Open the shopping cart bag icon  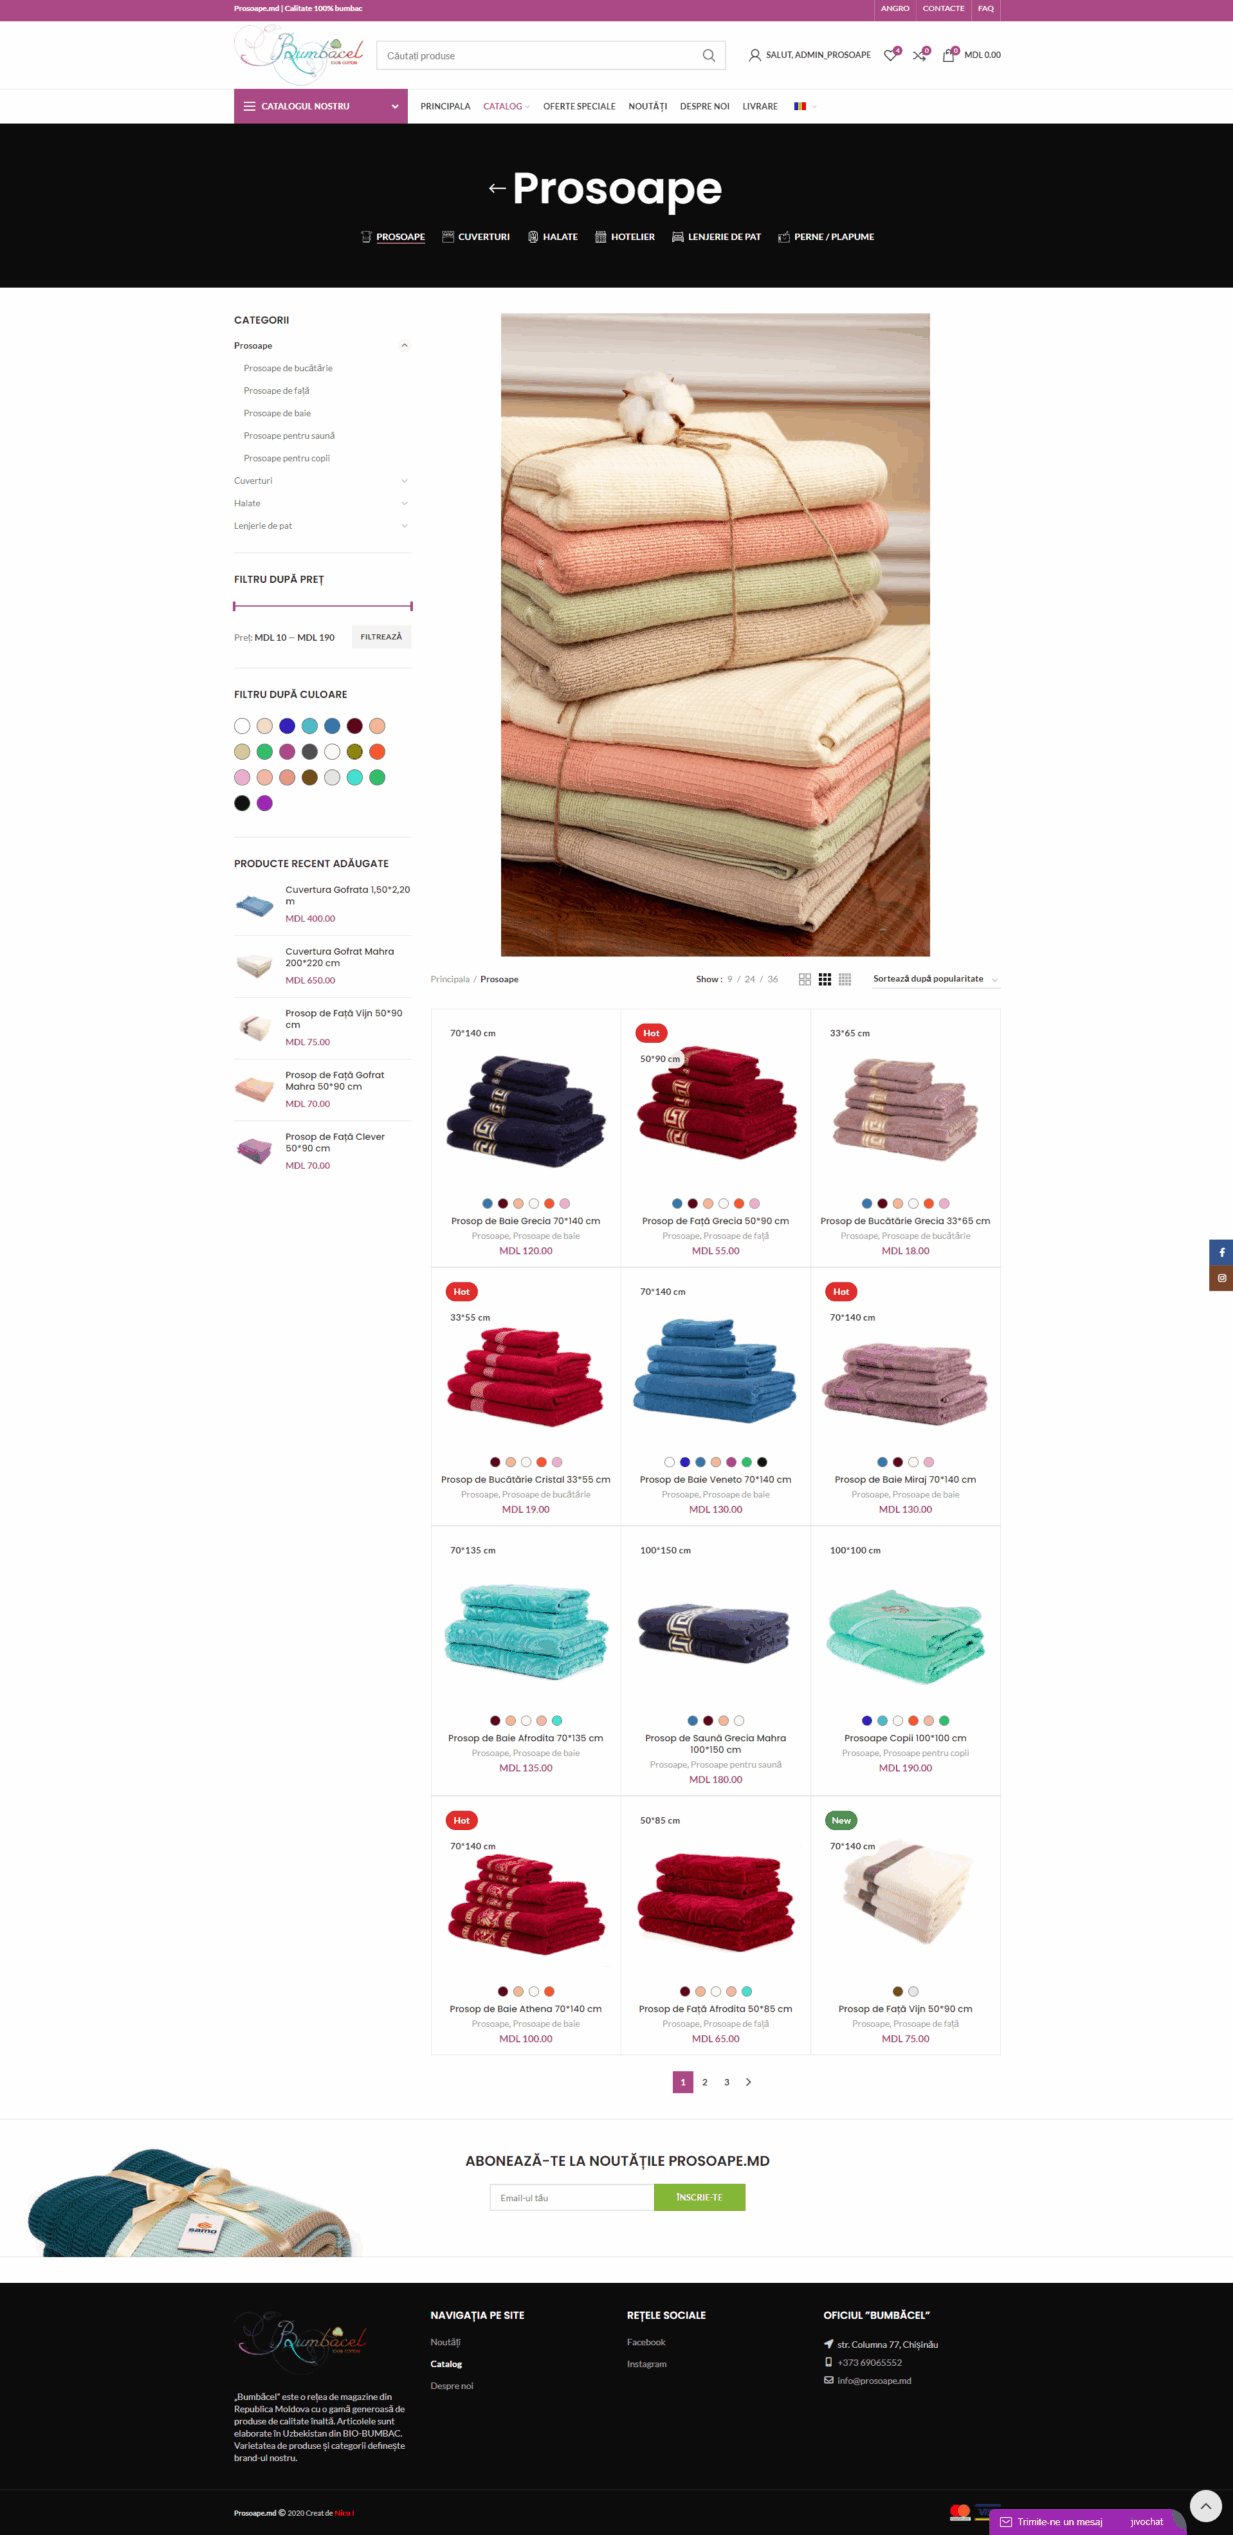[949, 55]
